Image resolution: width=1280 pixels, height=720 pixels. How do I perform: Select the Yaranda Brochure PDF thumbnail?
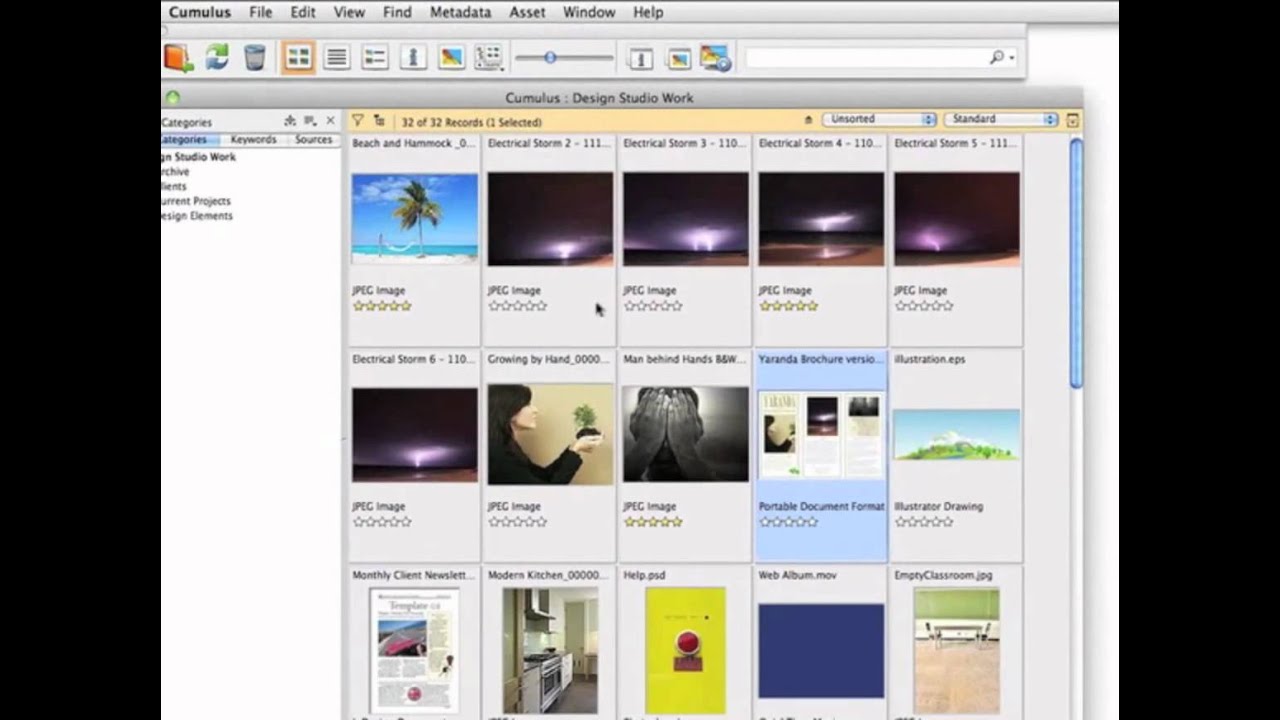[x=821, y=435]
